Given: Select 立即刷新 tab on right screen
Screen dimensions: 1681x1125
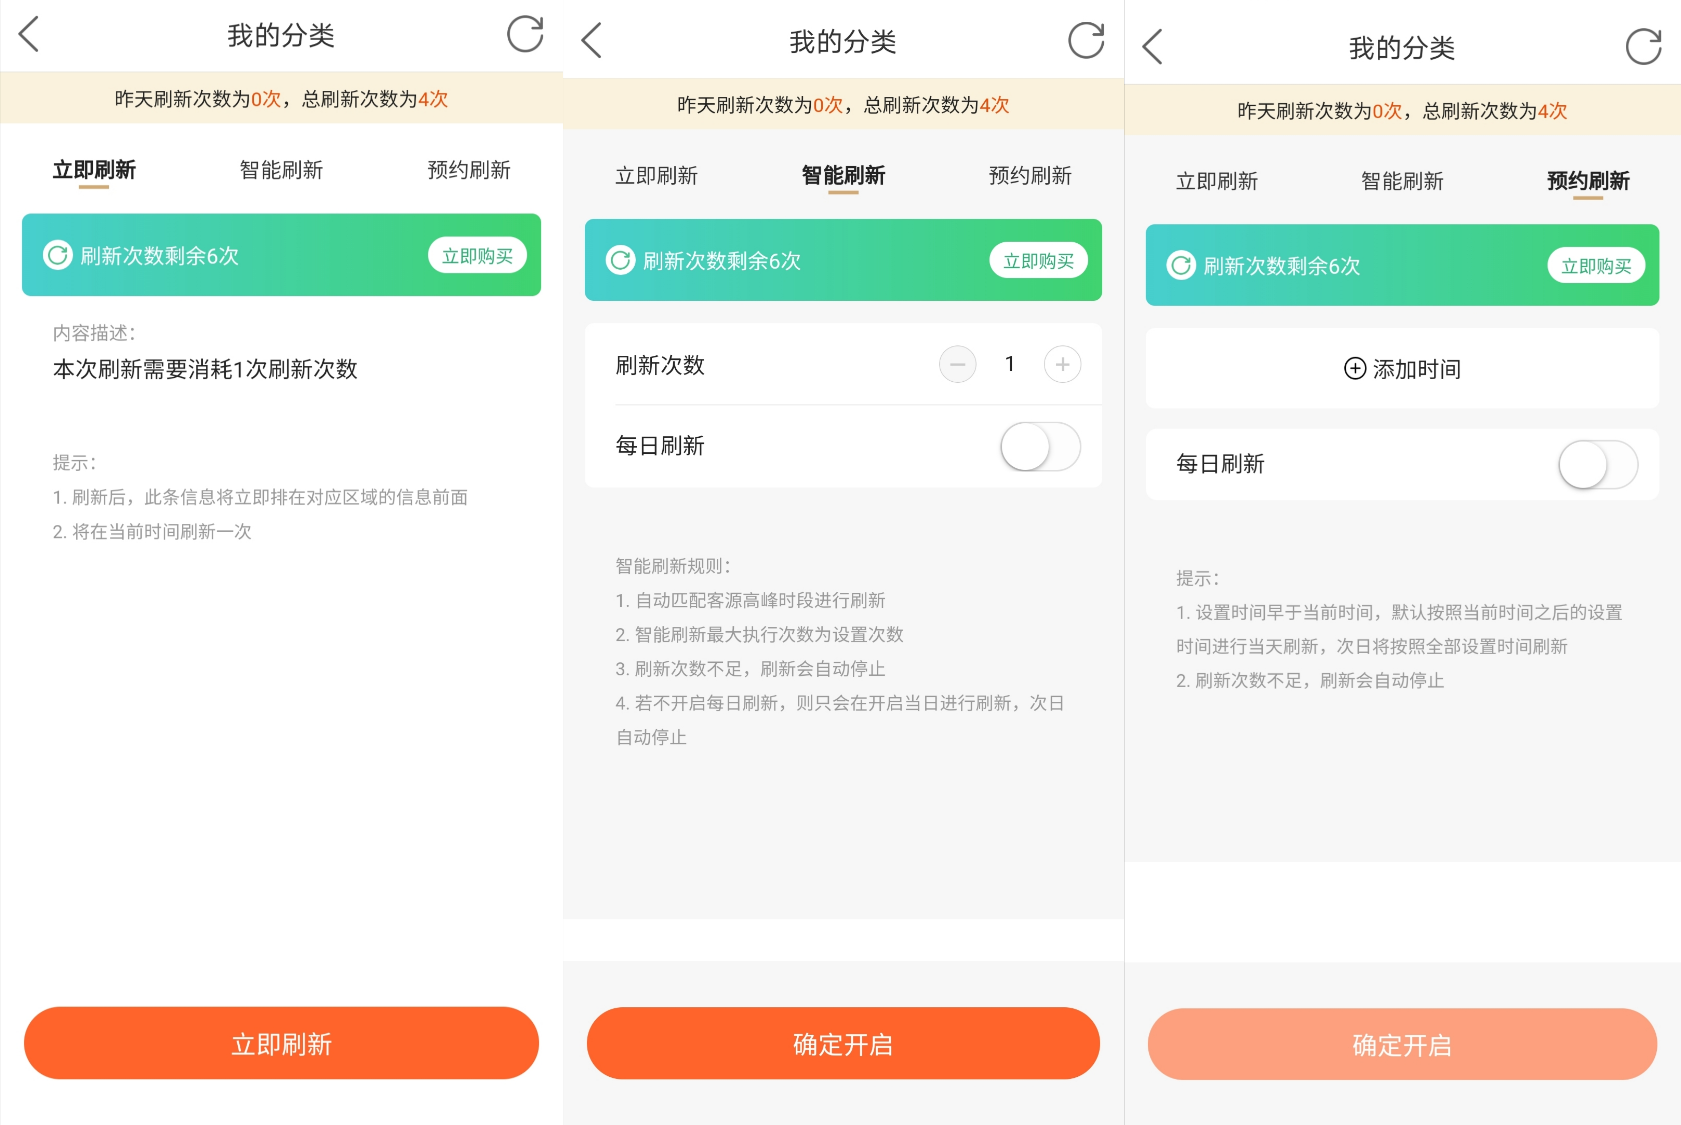Looking at the screenshot, I should [x=1217, y=181].
